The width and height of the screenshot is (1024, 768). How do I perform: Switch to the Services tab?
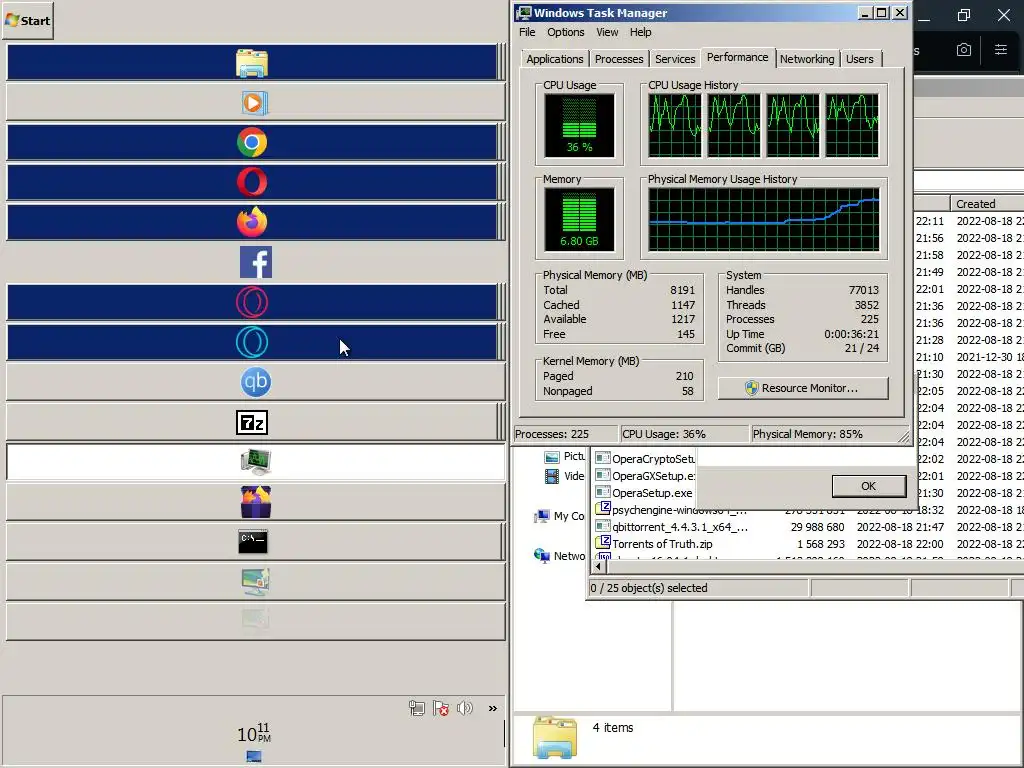[x=675, y=59]
